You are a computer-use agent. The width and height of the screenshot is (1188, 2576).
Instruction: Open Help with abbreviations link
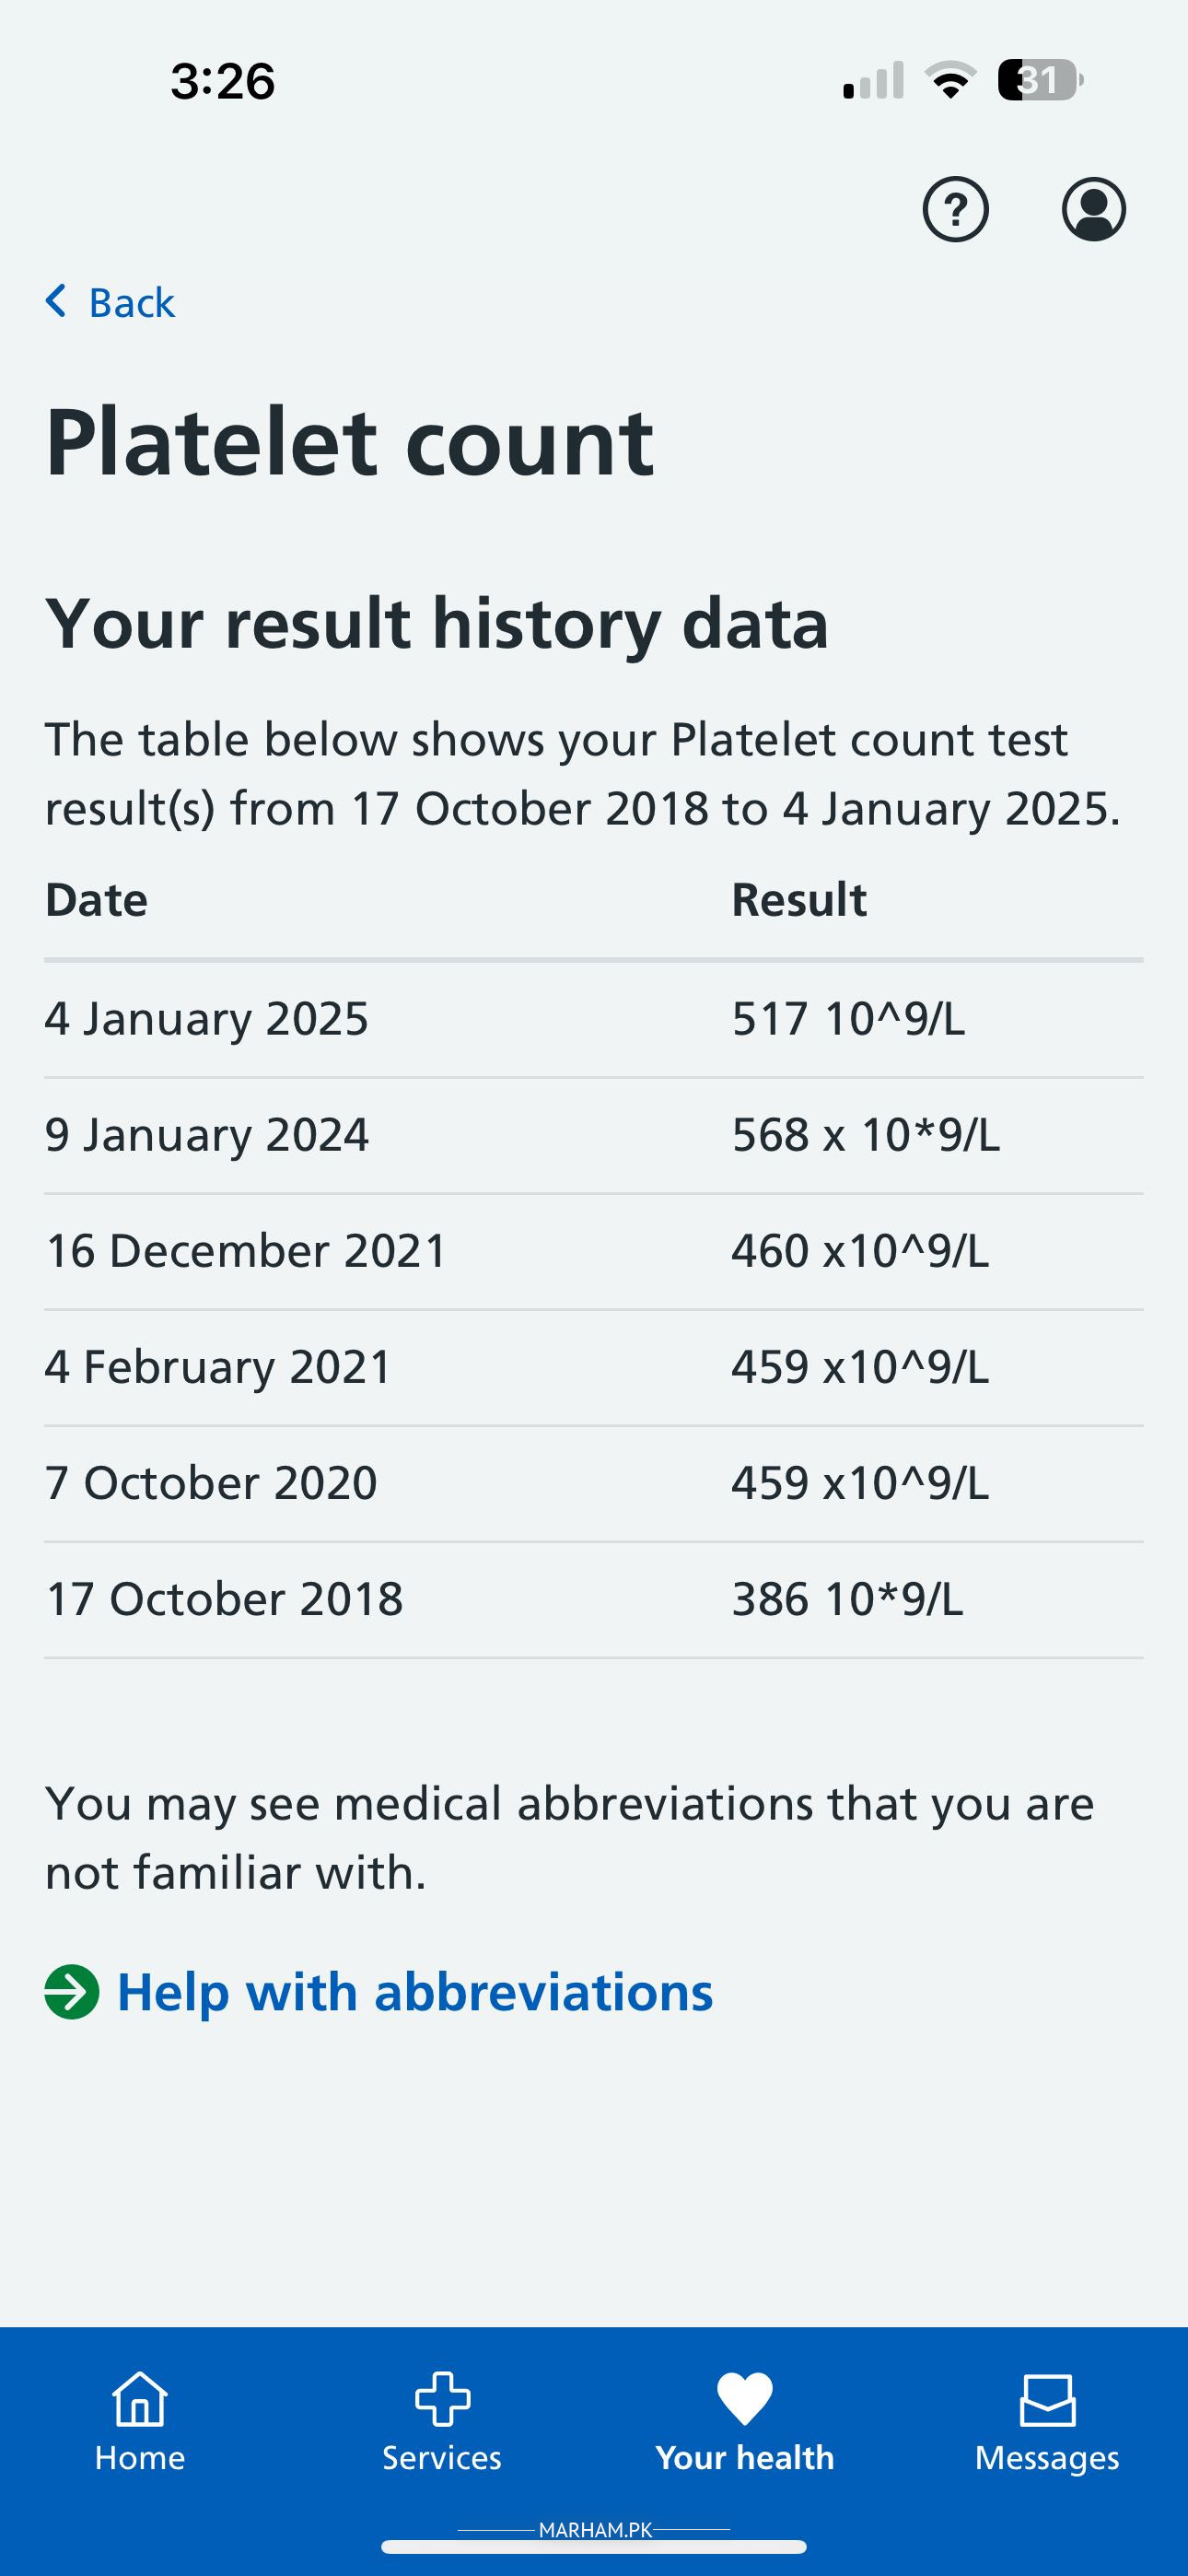pyautogui.click(x=415, y=1992)
